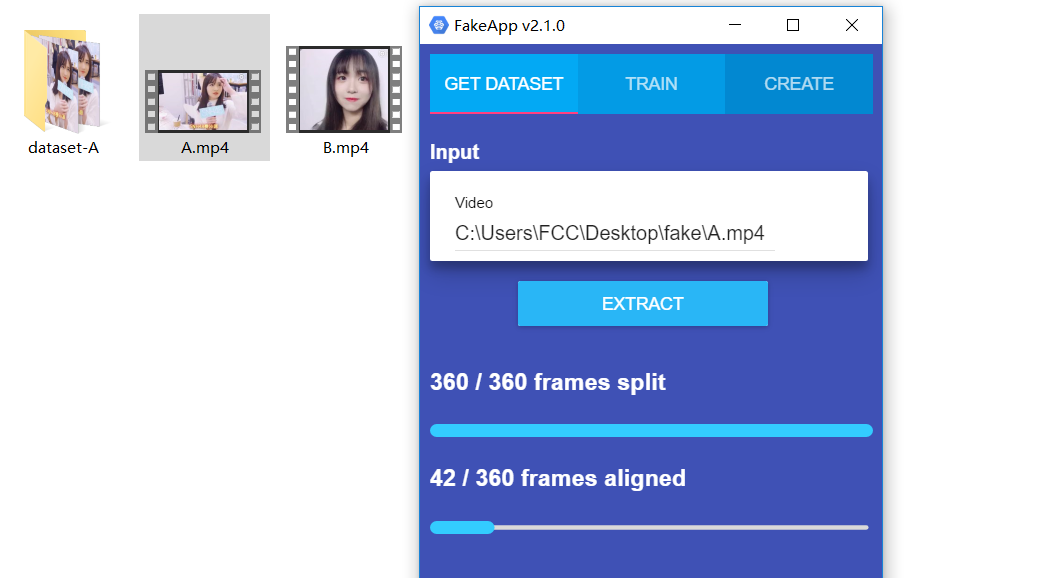
Task: Click the '360 / 360 frames split' text
Action: point(547,382)
